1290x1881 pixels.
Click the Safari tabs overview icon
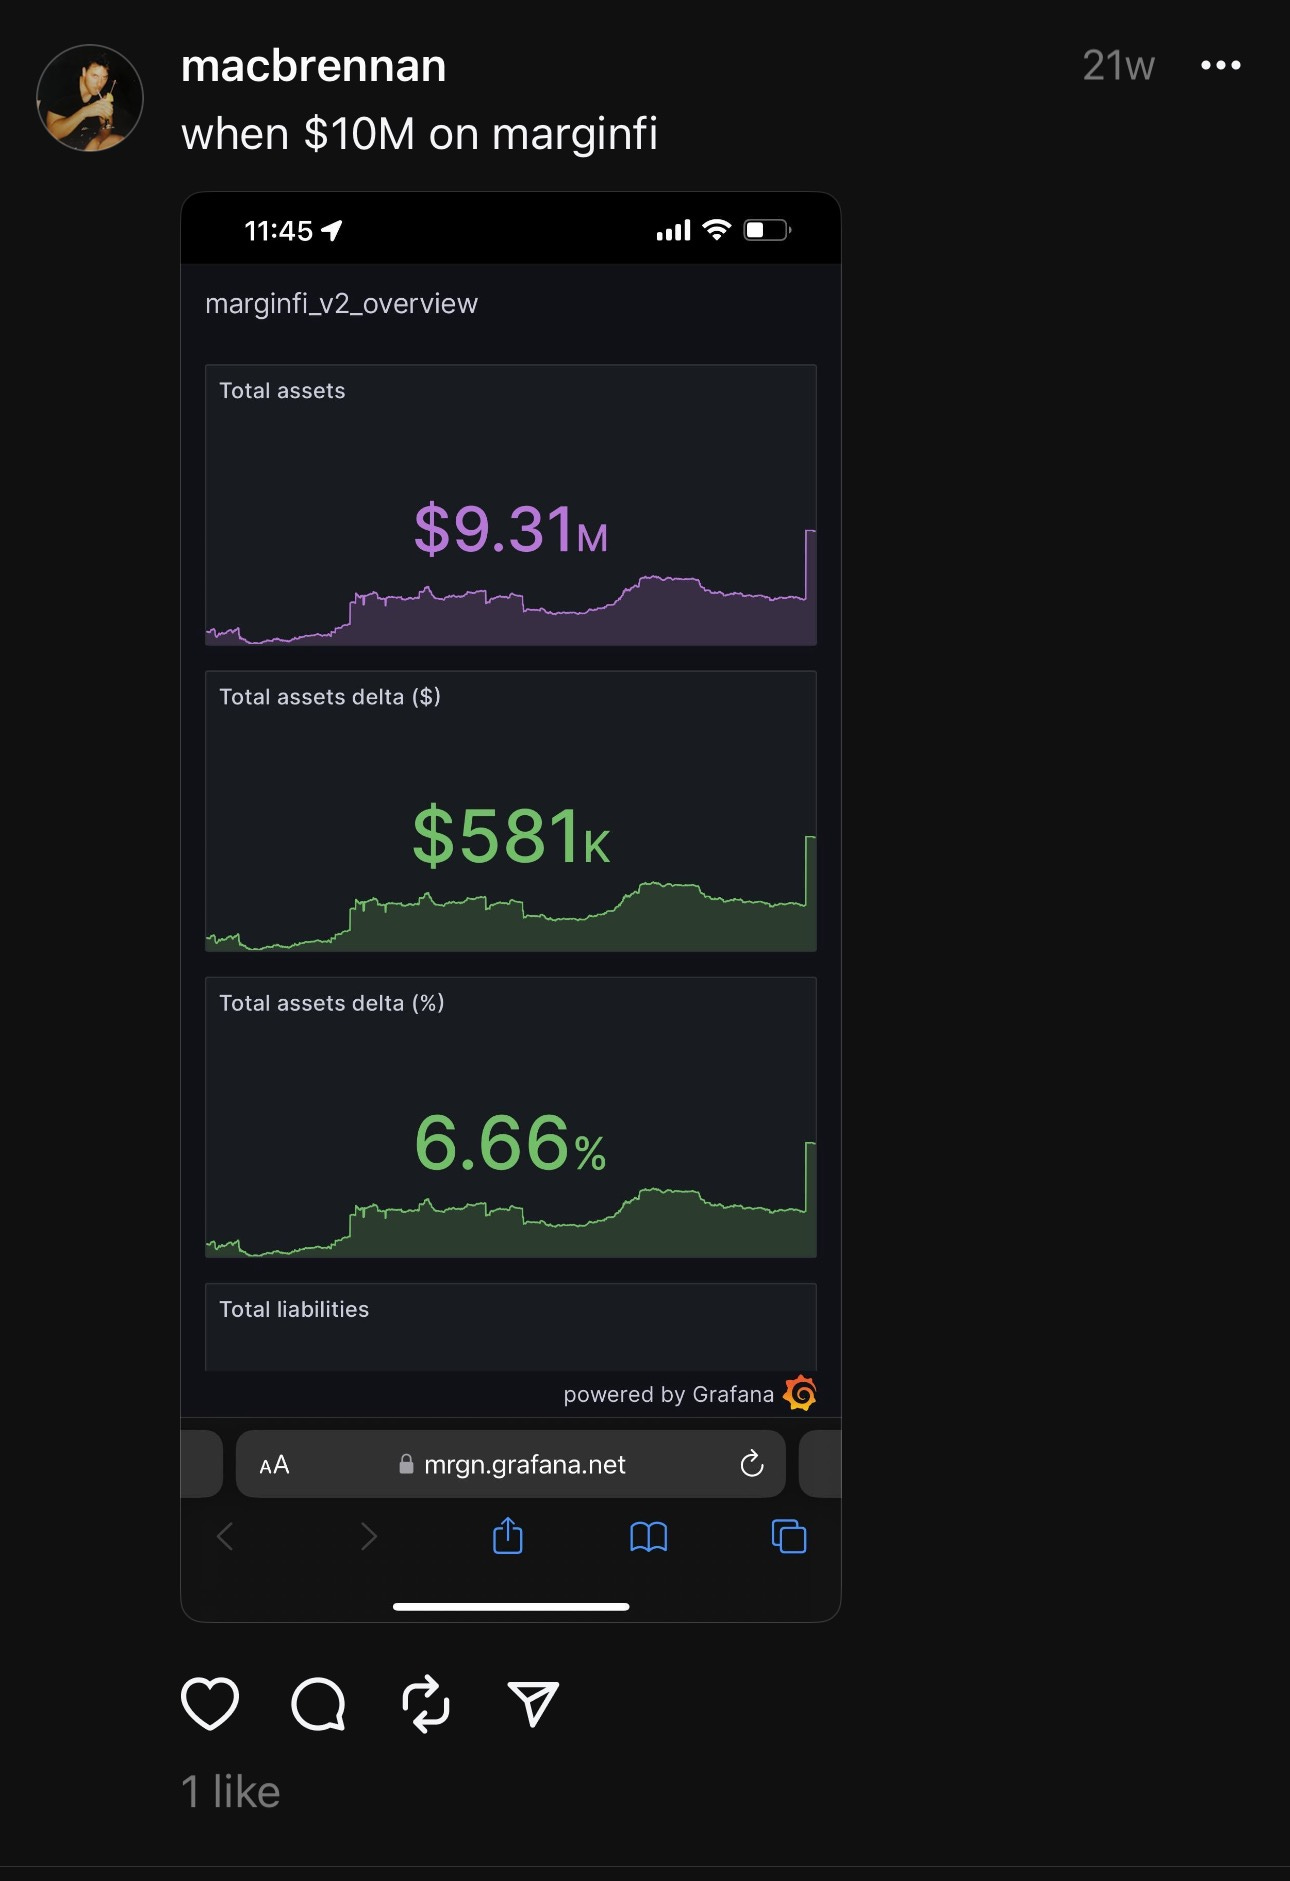(789, 1536)
